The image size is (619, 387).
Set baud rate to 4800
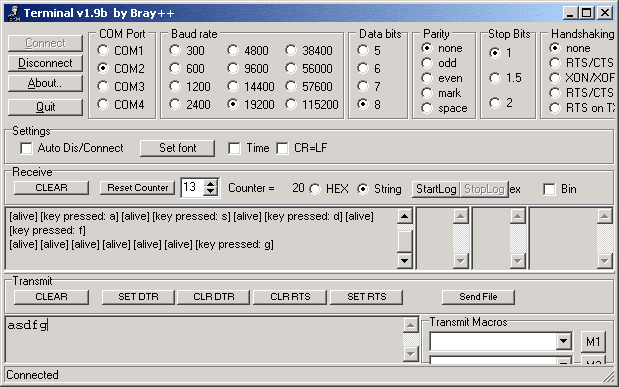(x=248, y=51)
